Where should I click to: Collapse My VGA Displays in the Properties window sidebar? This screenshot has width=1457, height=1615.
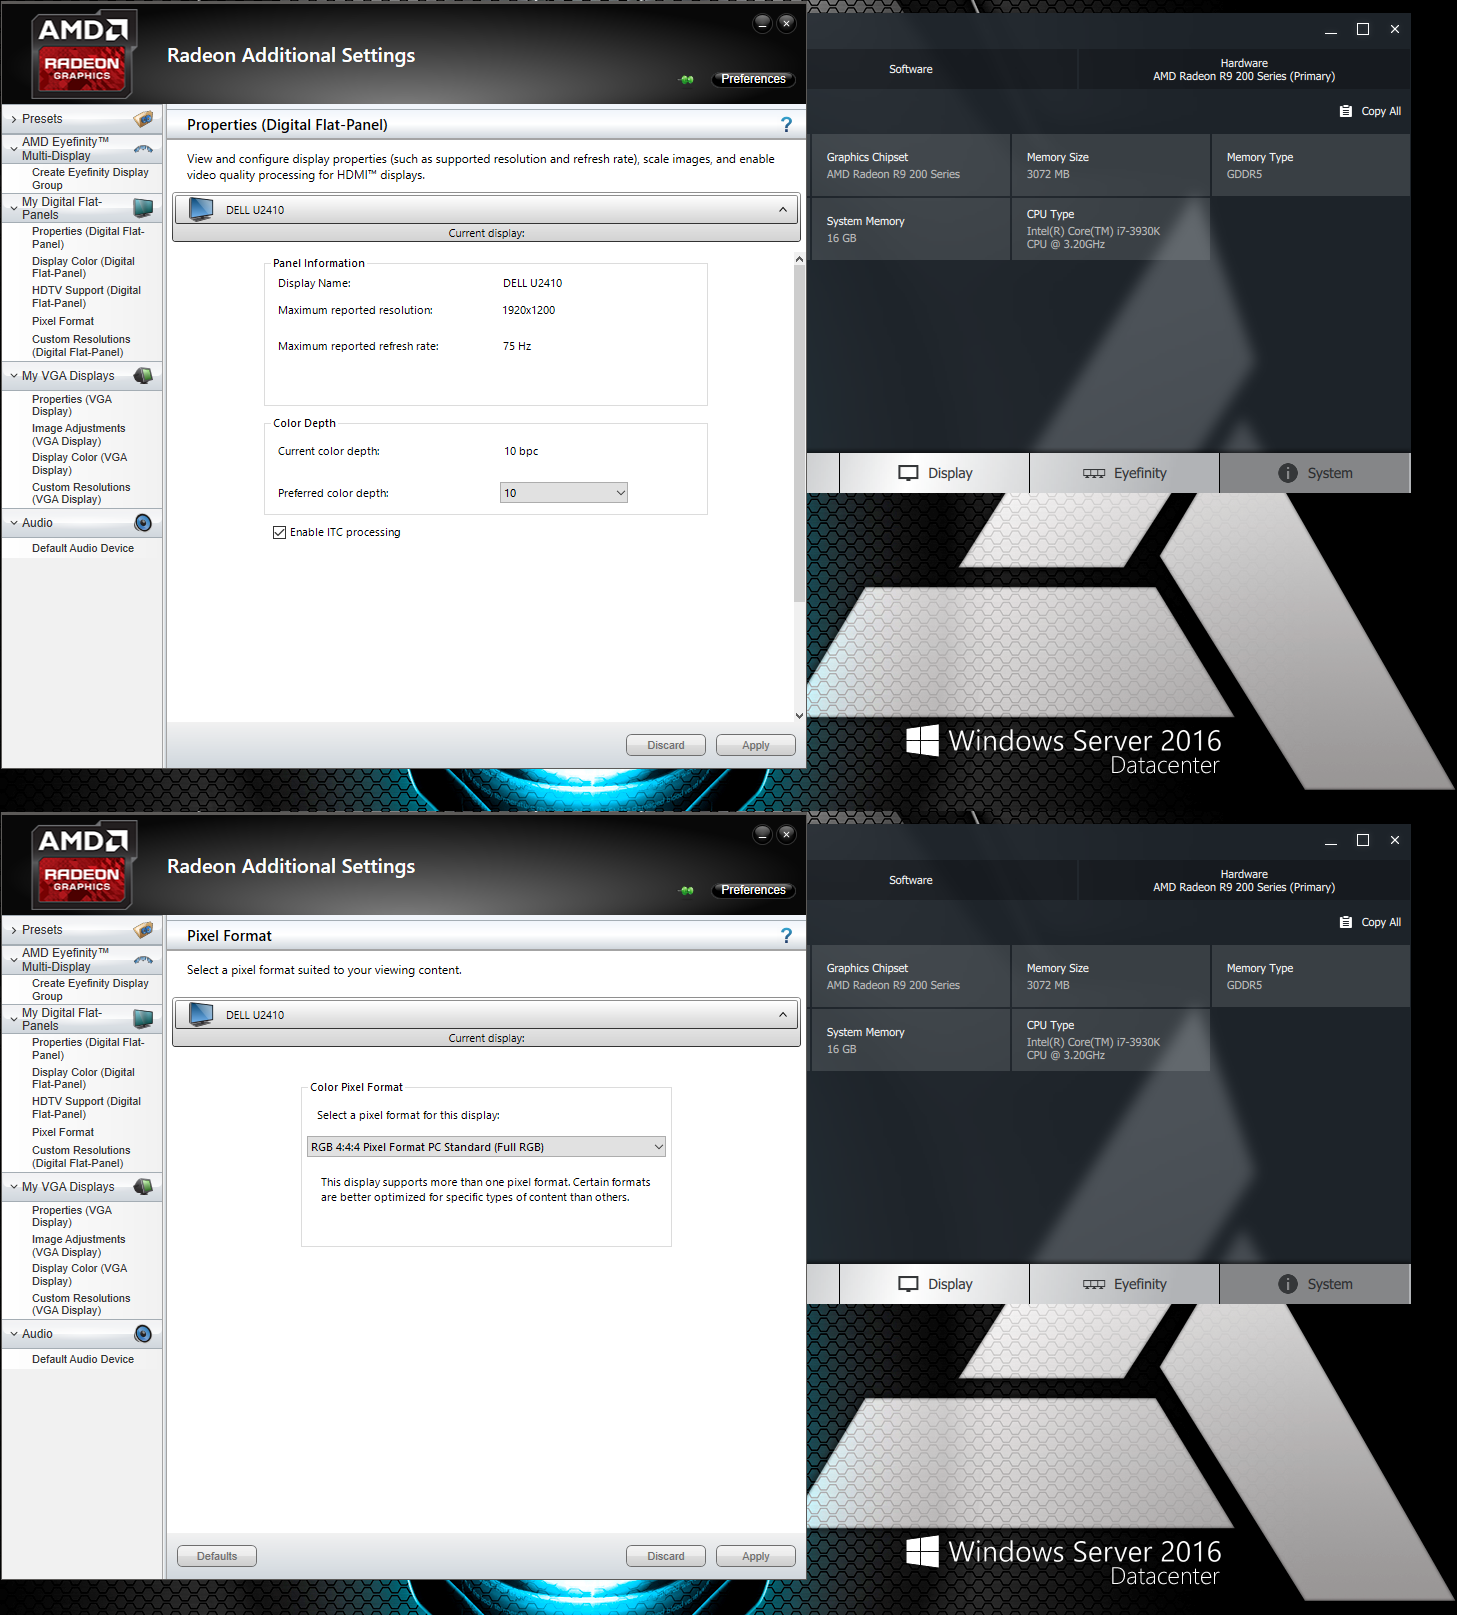14,376
